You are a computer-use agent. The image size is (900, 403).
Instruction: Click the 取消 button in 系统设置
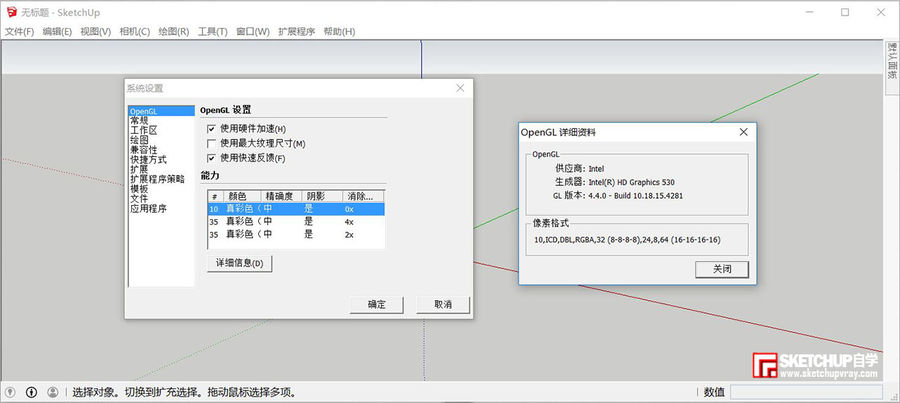443,304
